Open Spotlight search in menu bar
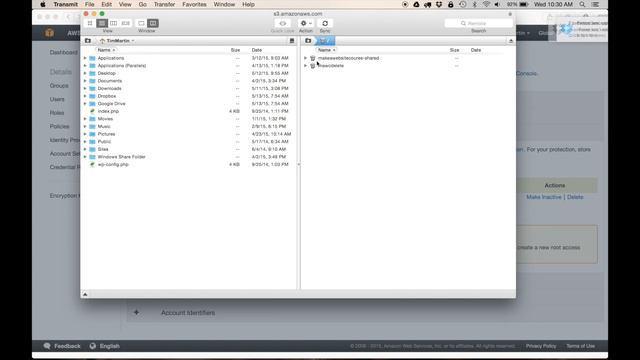The image size is (640, 360). [x=582, y=4]
